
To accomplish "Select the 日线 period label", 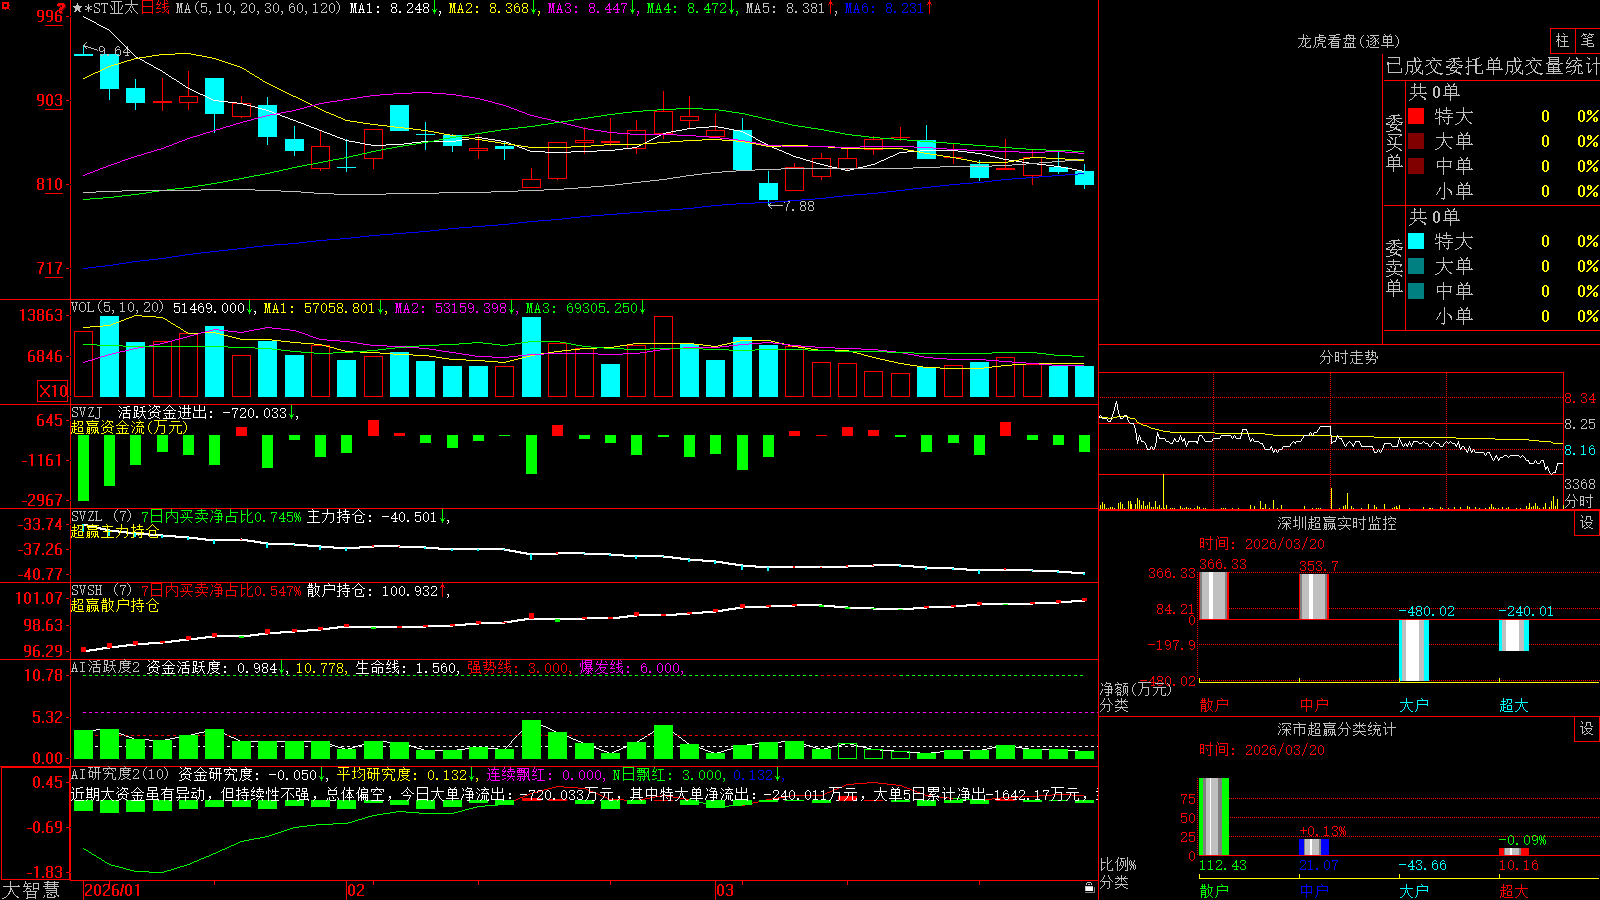I will tap(155, 8).
